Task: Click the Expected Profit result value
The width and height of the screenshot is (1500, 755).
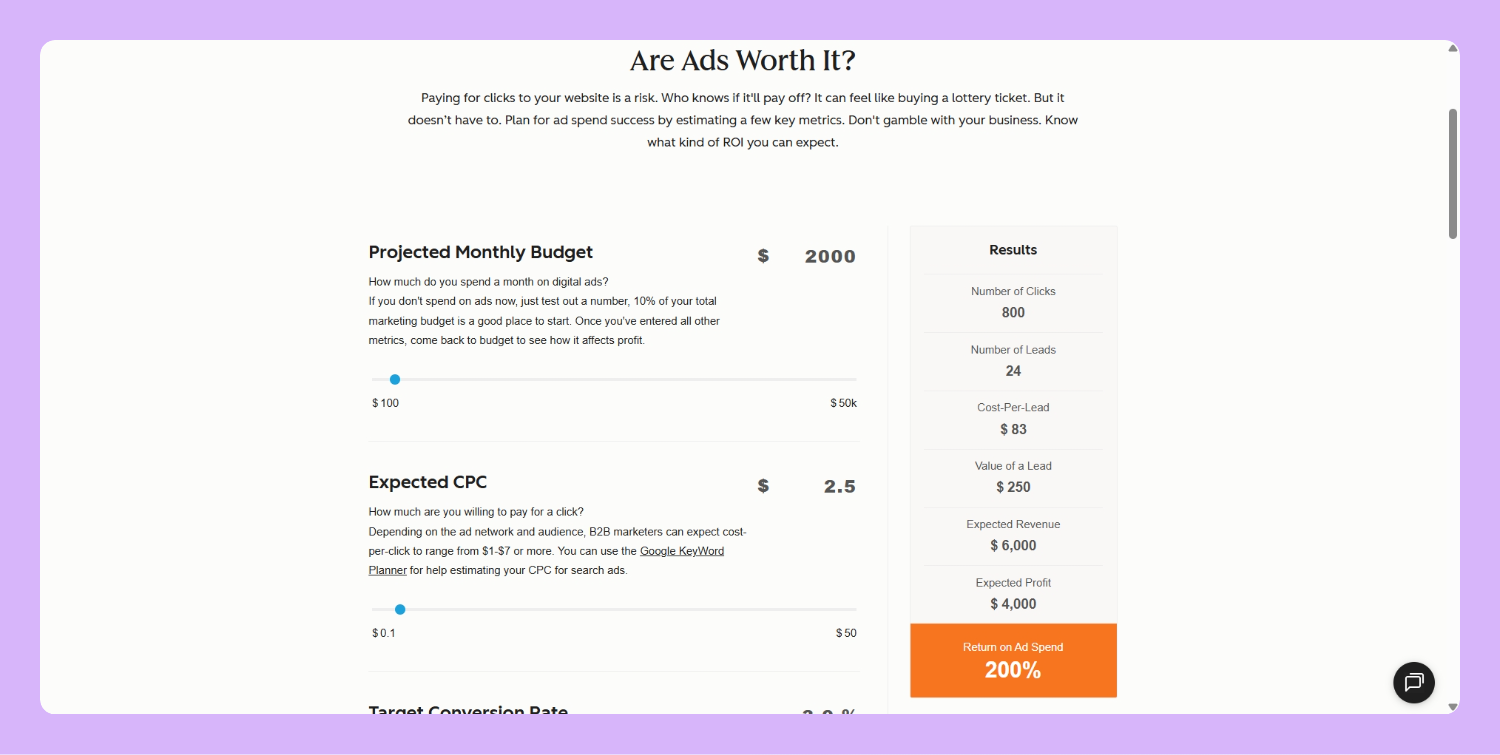Action: 1013,604
